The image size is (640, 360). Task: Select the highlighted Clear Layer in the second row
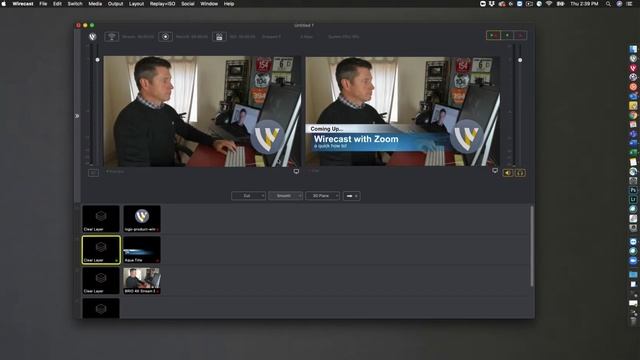101,250
